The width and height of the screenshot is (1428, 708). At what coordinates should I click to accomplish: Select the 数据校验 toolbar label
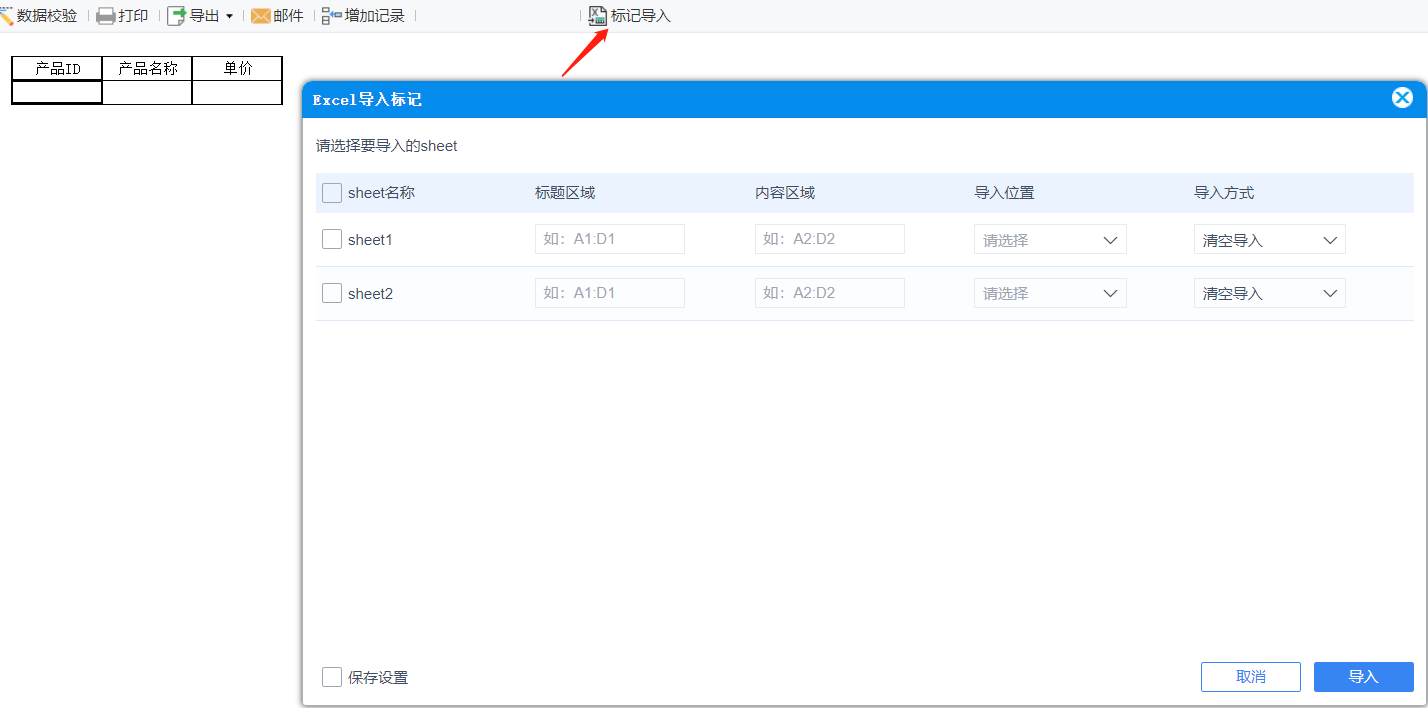47,16
